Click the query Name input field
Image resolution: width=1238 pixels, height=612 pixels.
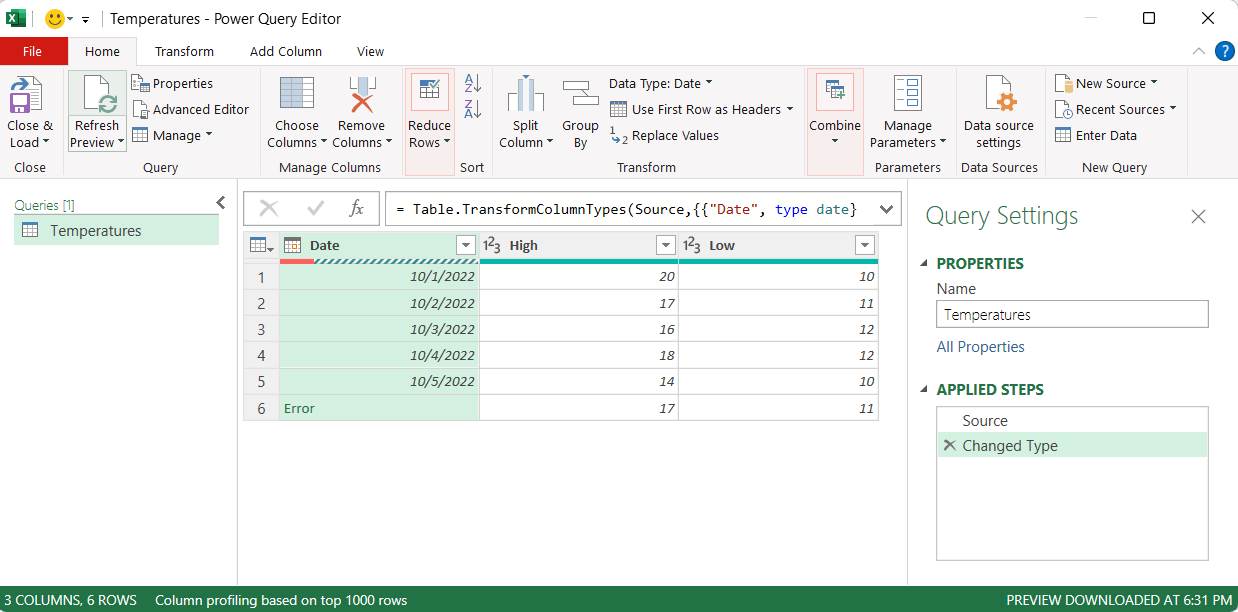tap(1072, 314)
